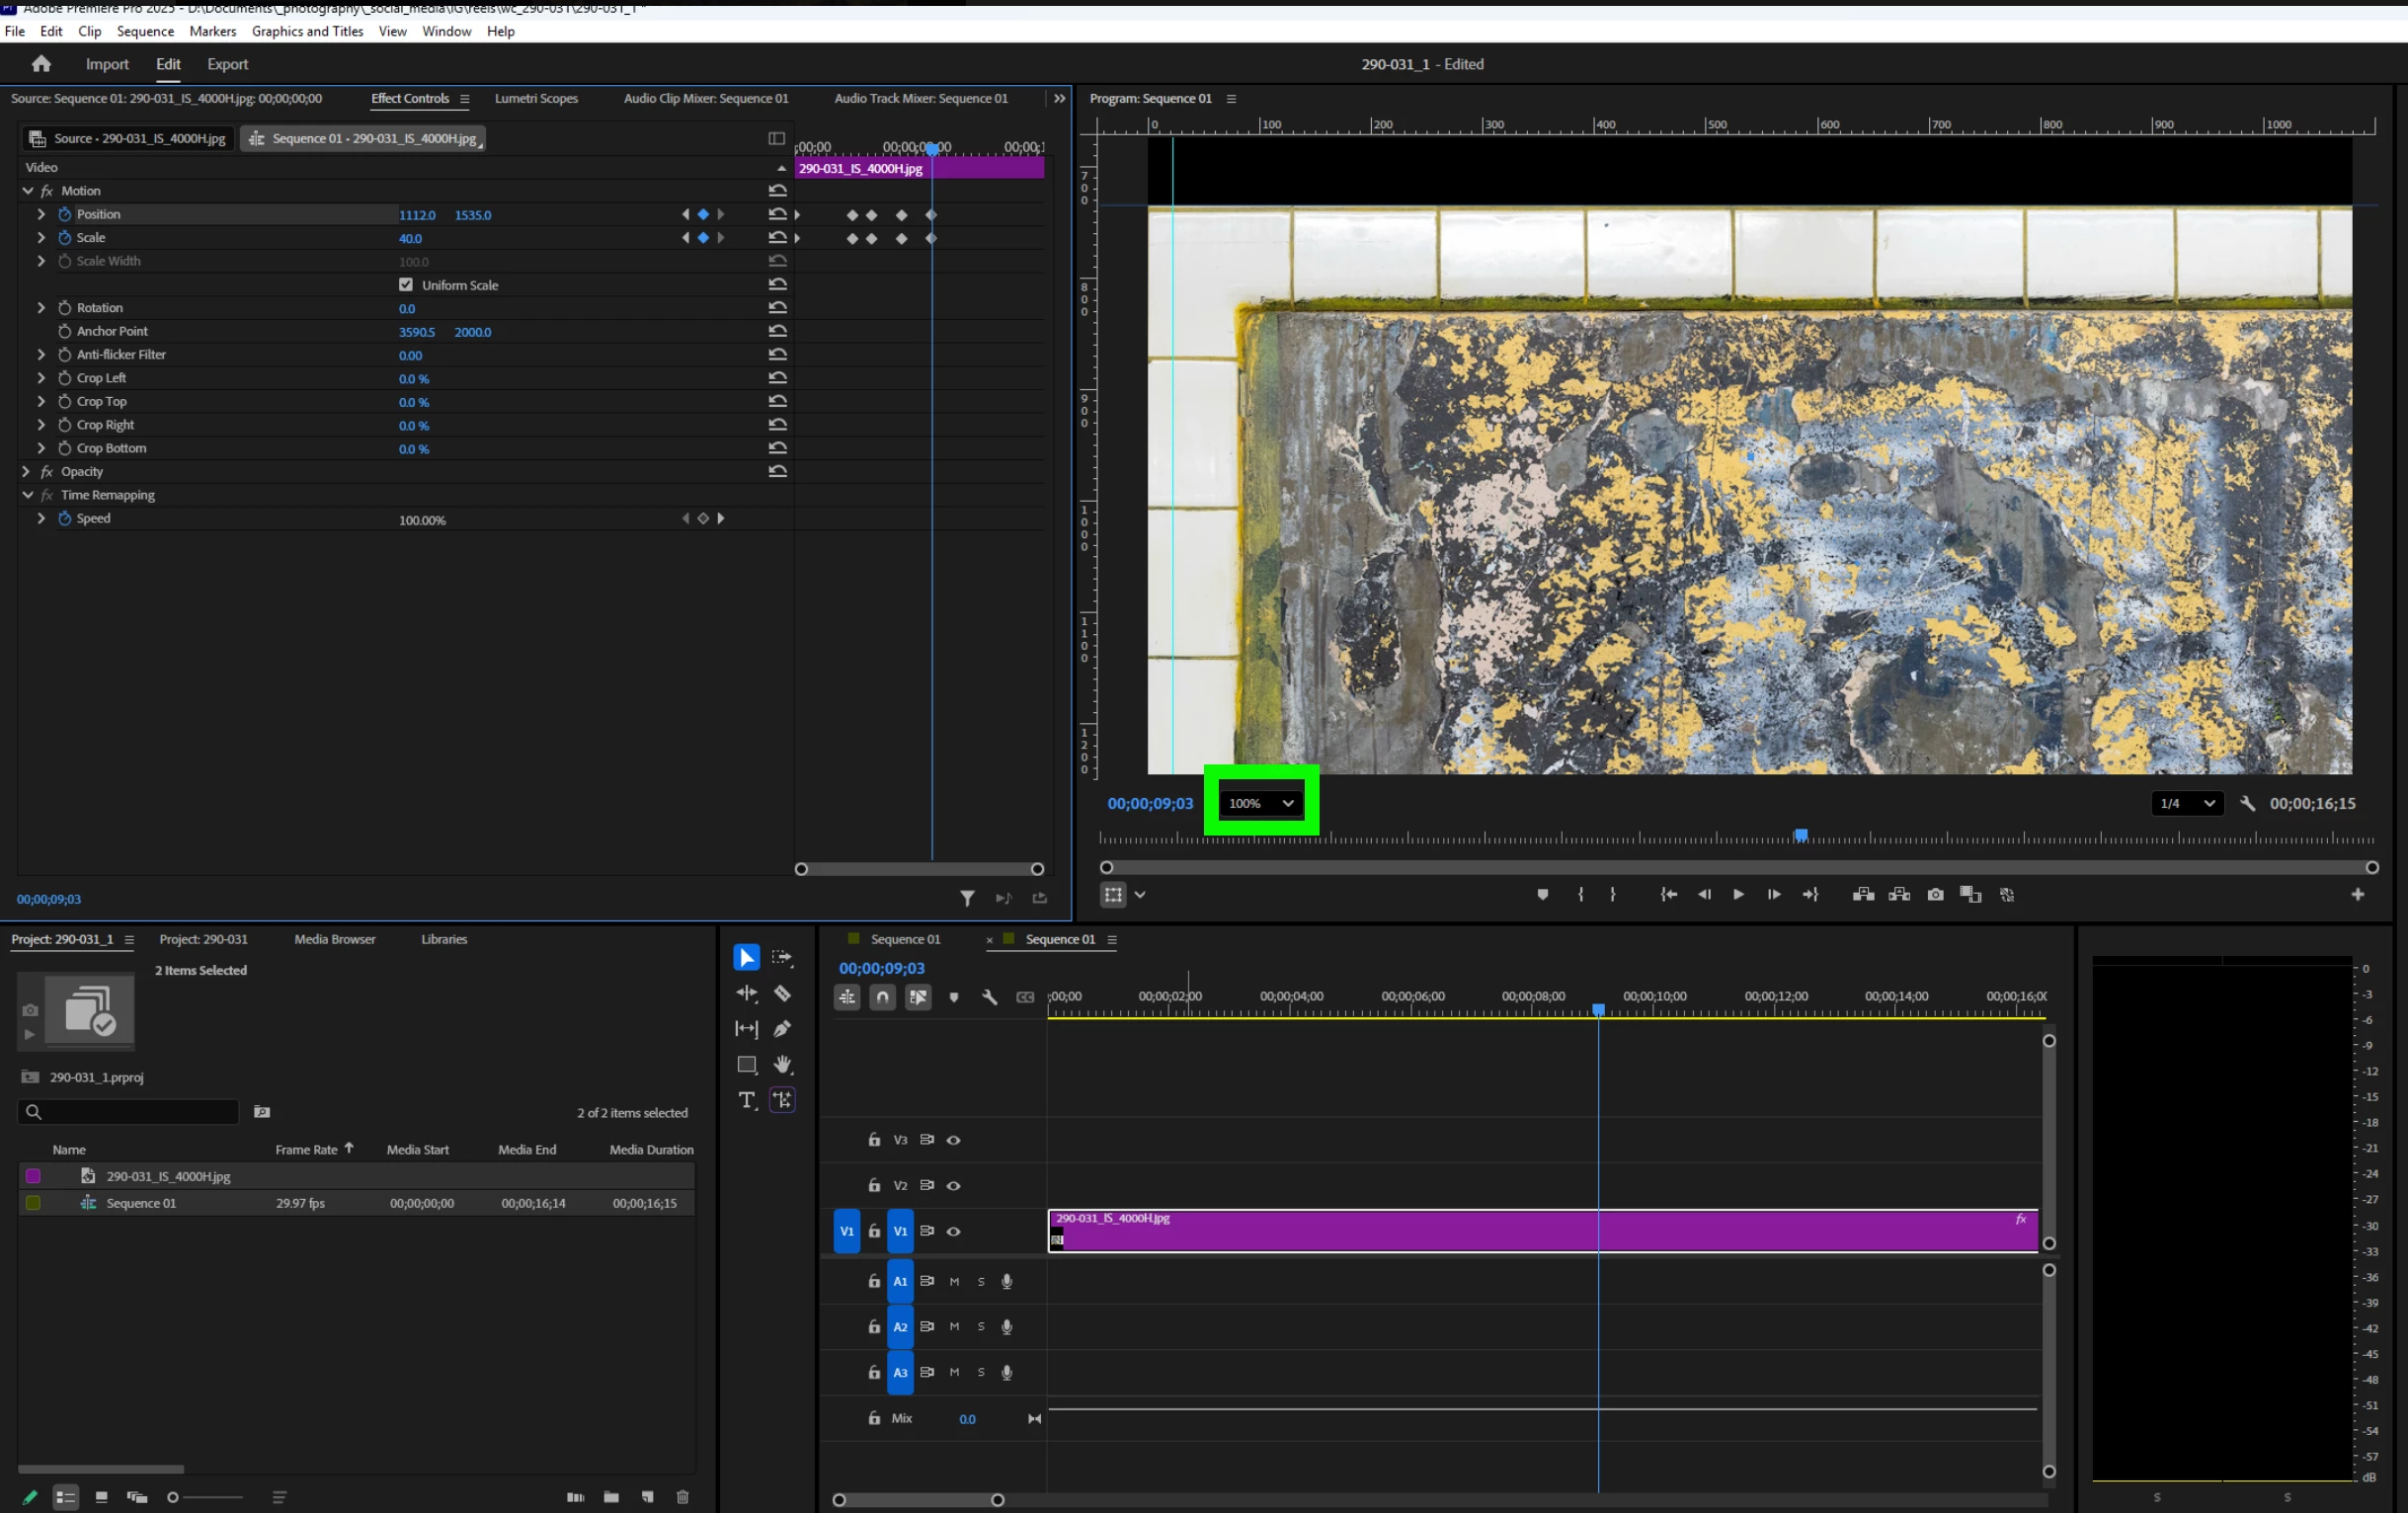Switch to the Lumetri Scopes tab
The width and height of the screenshot is (2408, 1513).
536,98
